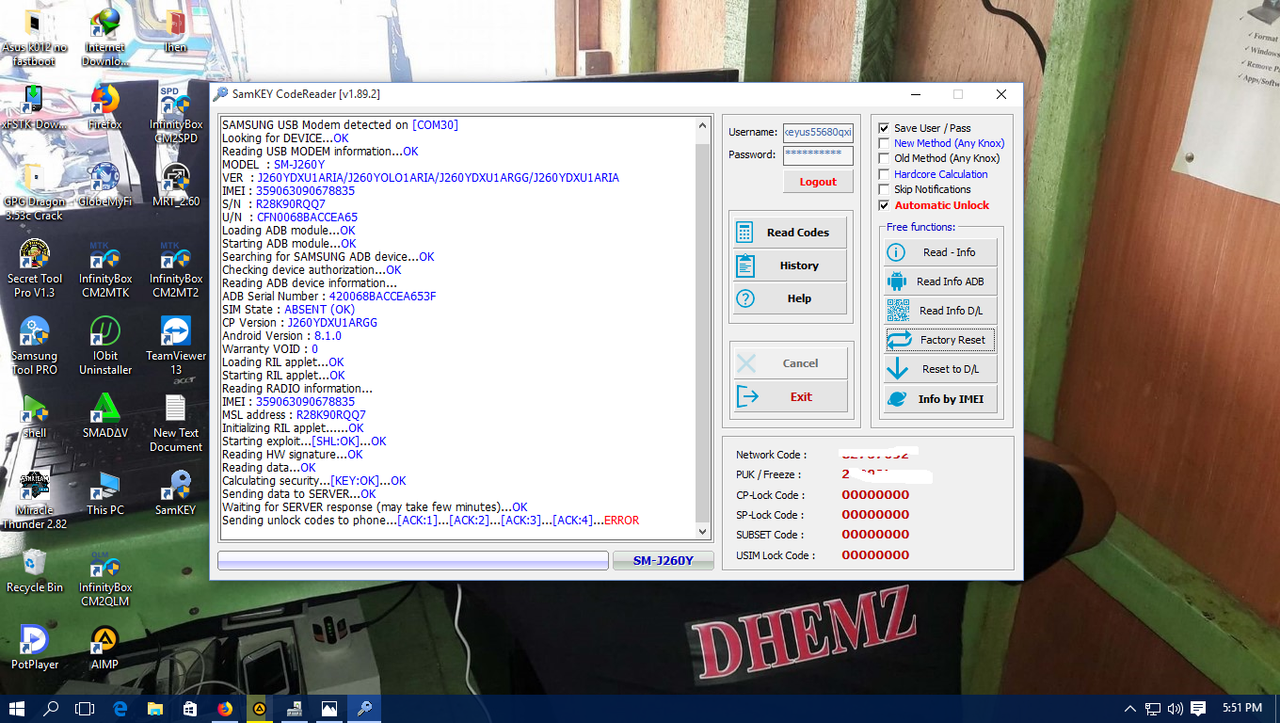Open the InfinityBox CM2SPD desktop shortcut
This screenshot has height=723, width=1280.
(175, 115)
